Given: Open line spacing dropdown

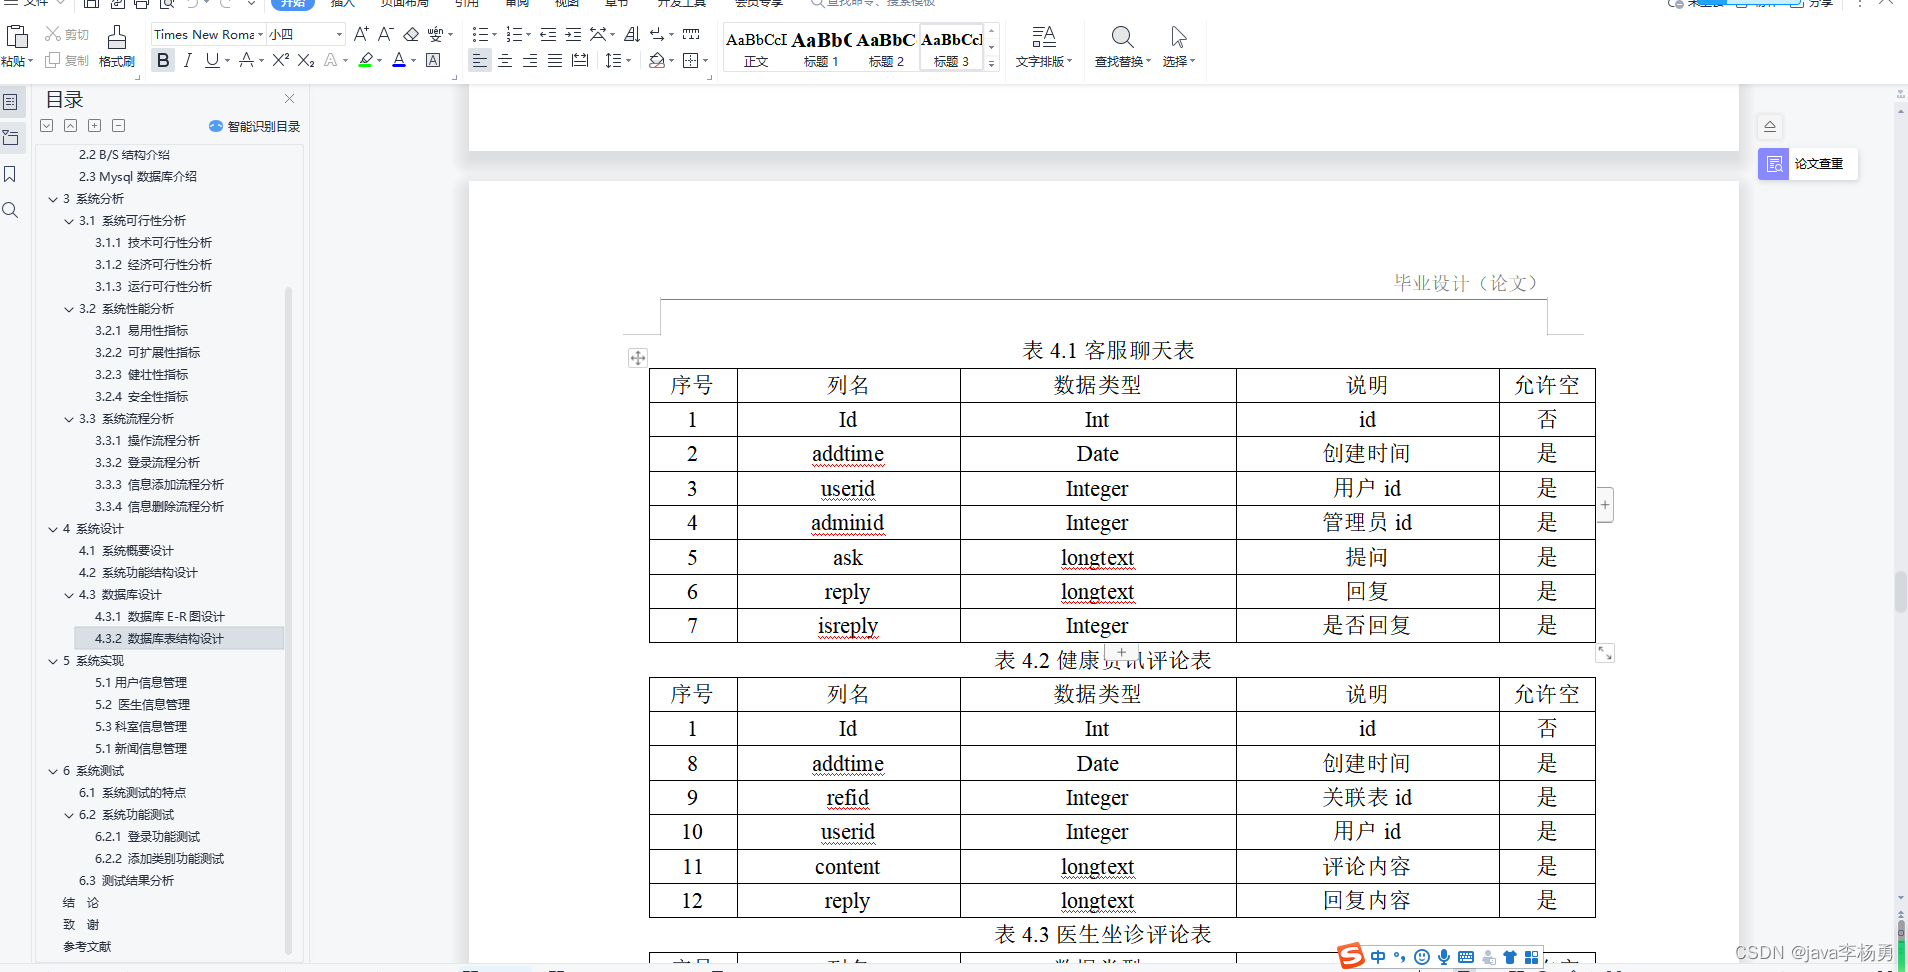Looking at the screenshot, I should [628, 61].
